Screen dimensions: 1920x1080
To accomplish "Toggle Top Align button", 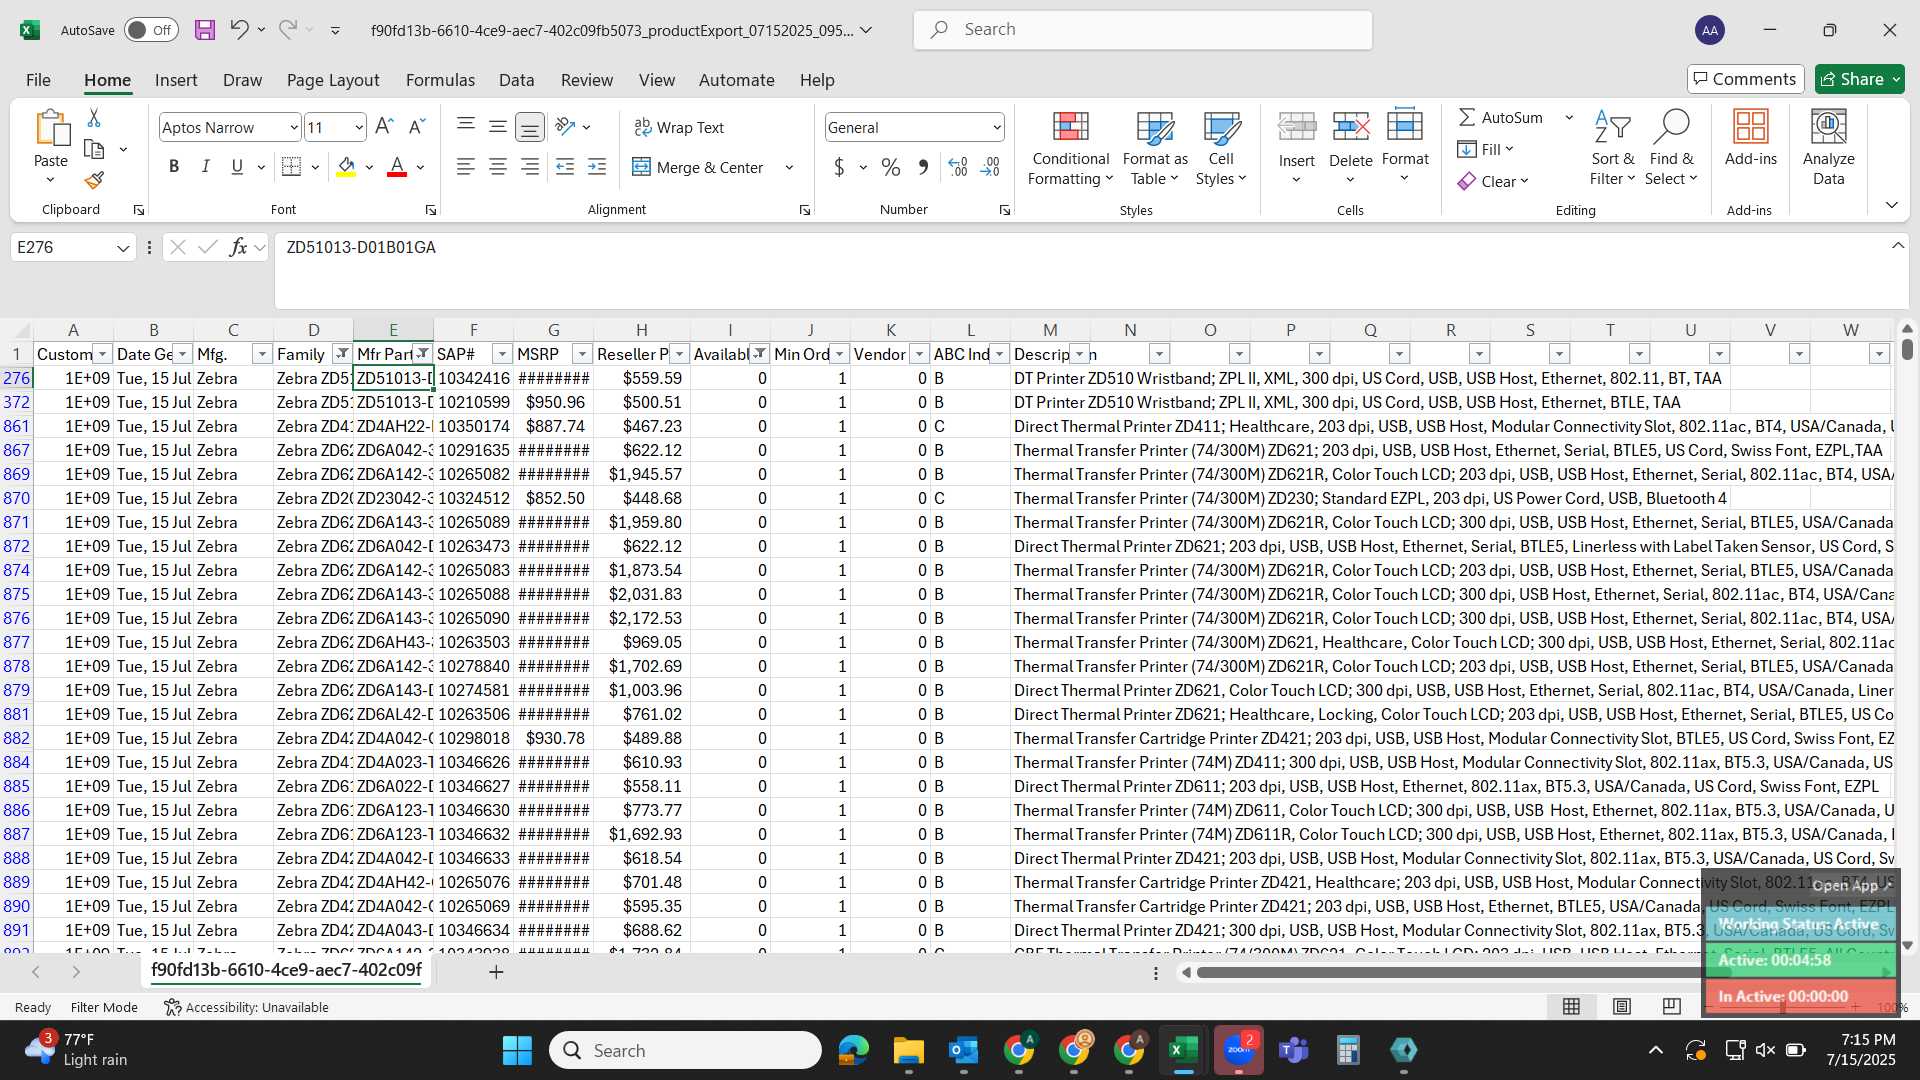I will pos(466,127).
